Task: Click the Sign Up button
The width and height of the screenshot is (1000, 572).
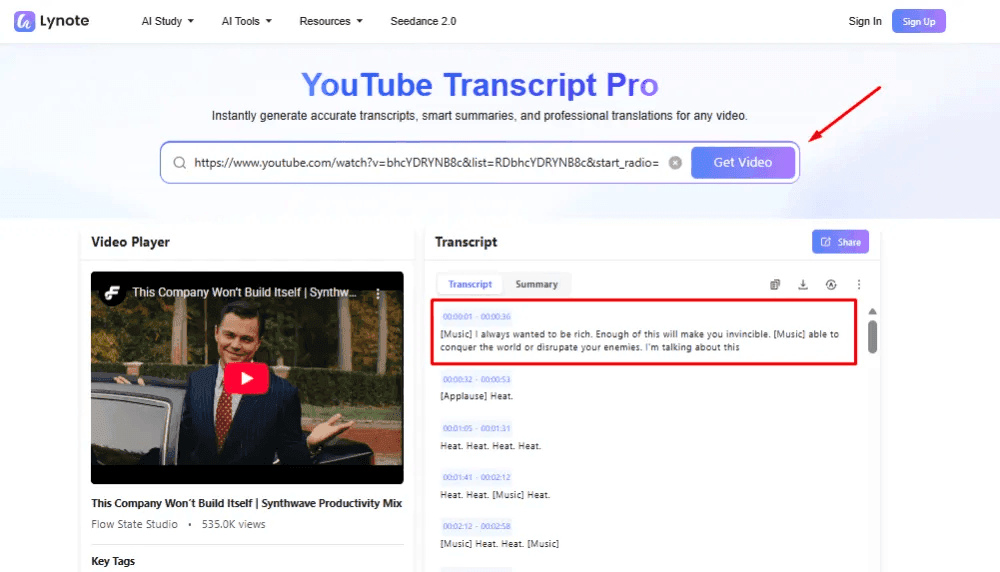Action: [x=918, y=21]
